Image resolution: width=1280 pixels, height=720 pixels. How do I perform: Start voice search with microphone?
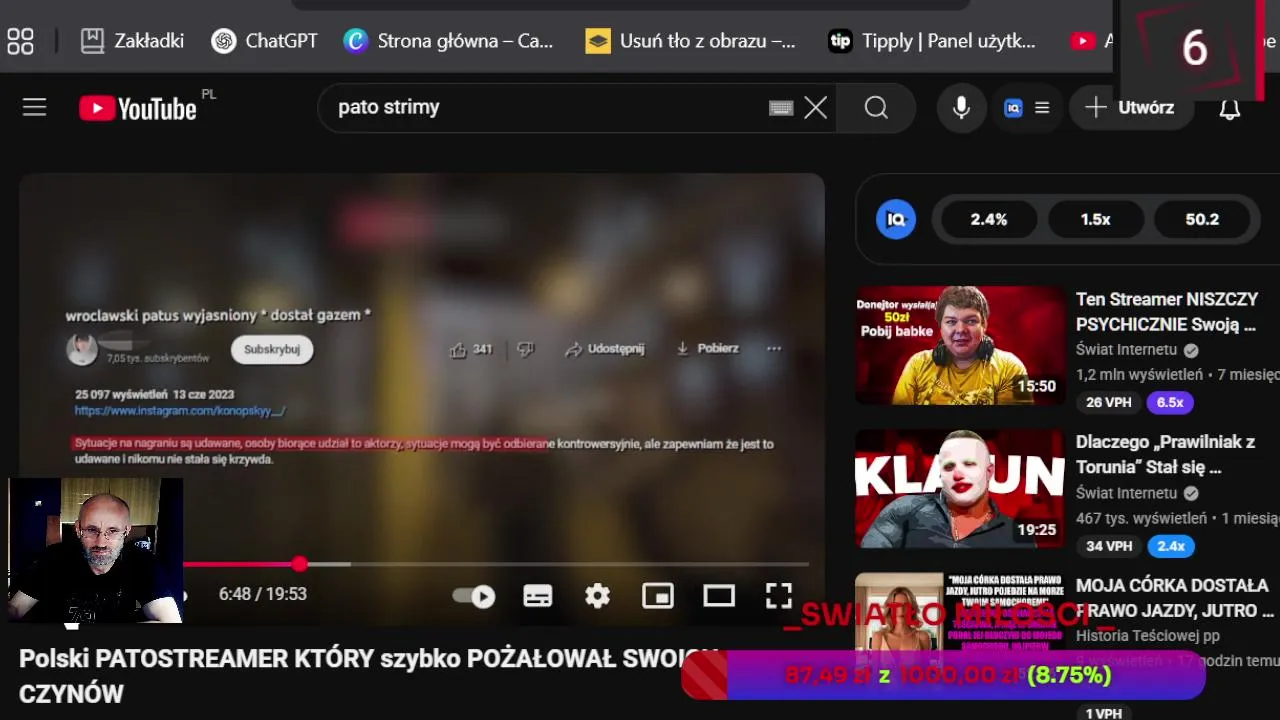961,108
